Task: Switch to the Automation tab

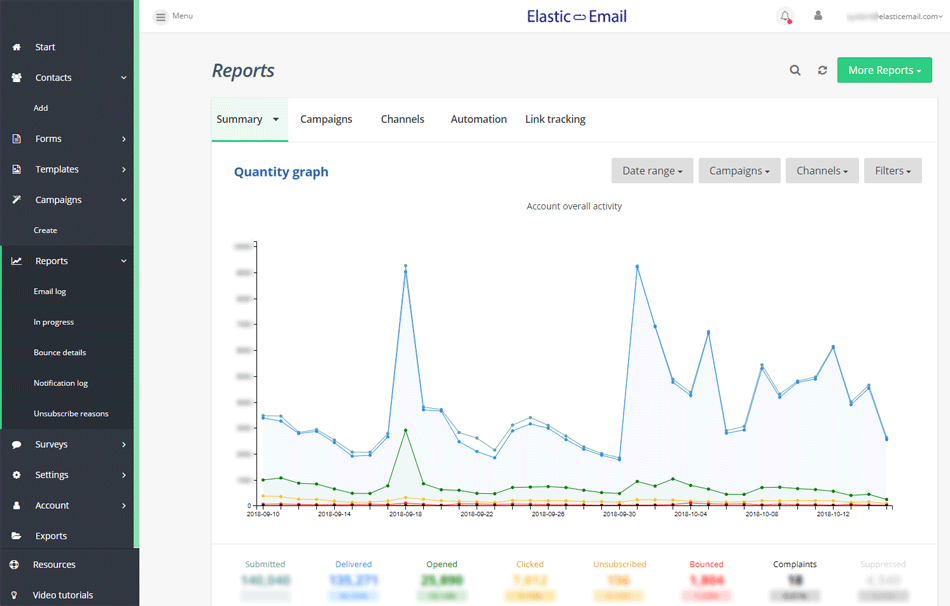Action: [478, 119]
